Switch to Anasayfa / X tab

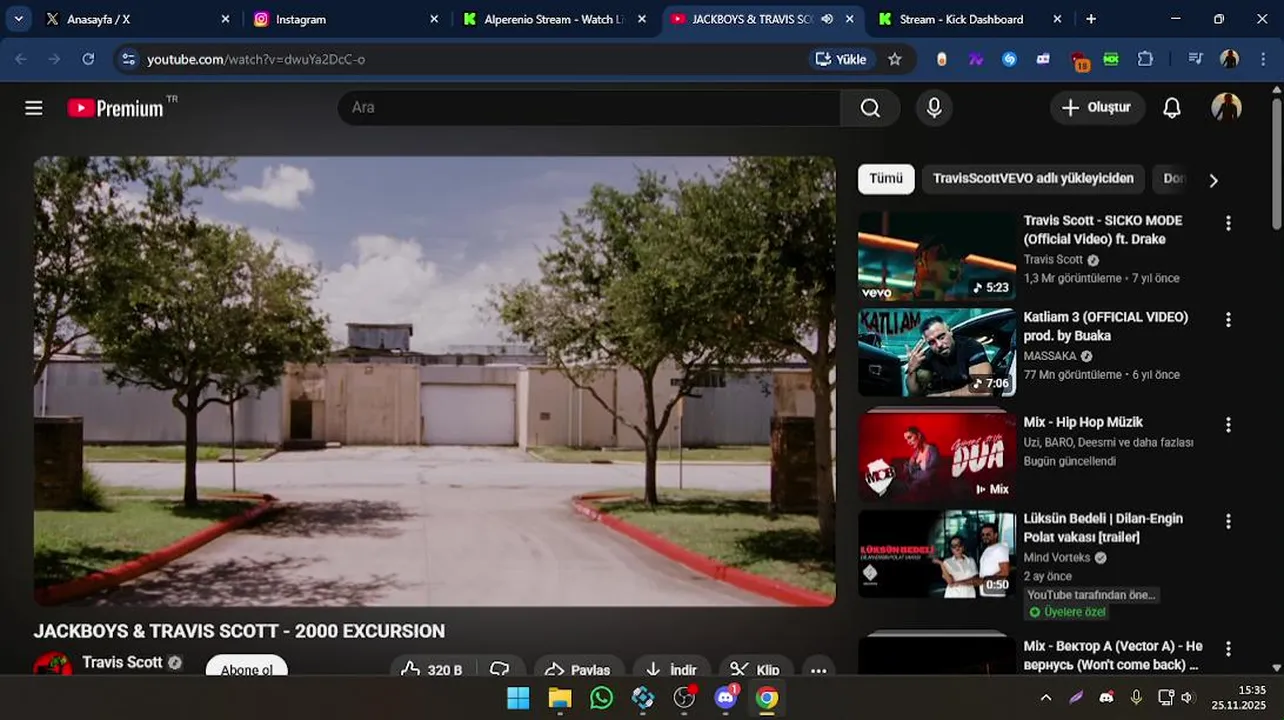click(138, 19)
